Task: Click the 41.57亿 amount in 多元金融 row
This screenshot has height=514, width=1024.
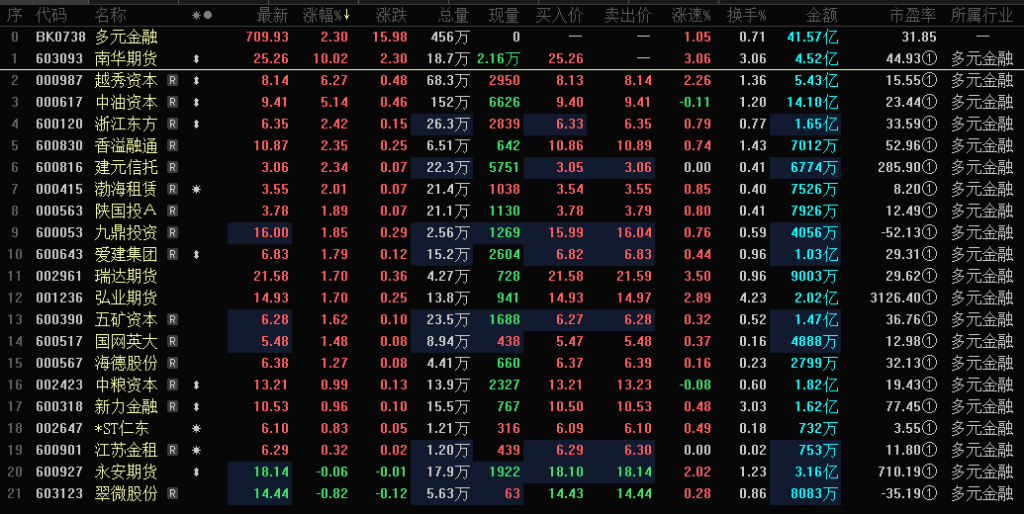Action: point(812,37)
